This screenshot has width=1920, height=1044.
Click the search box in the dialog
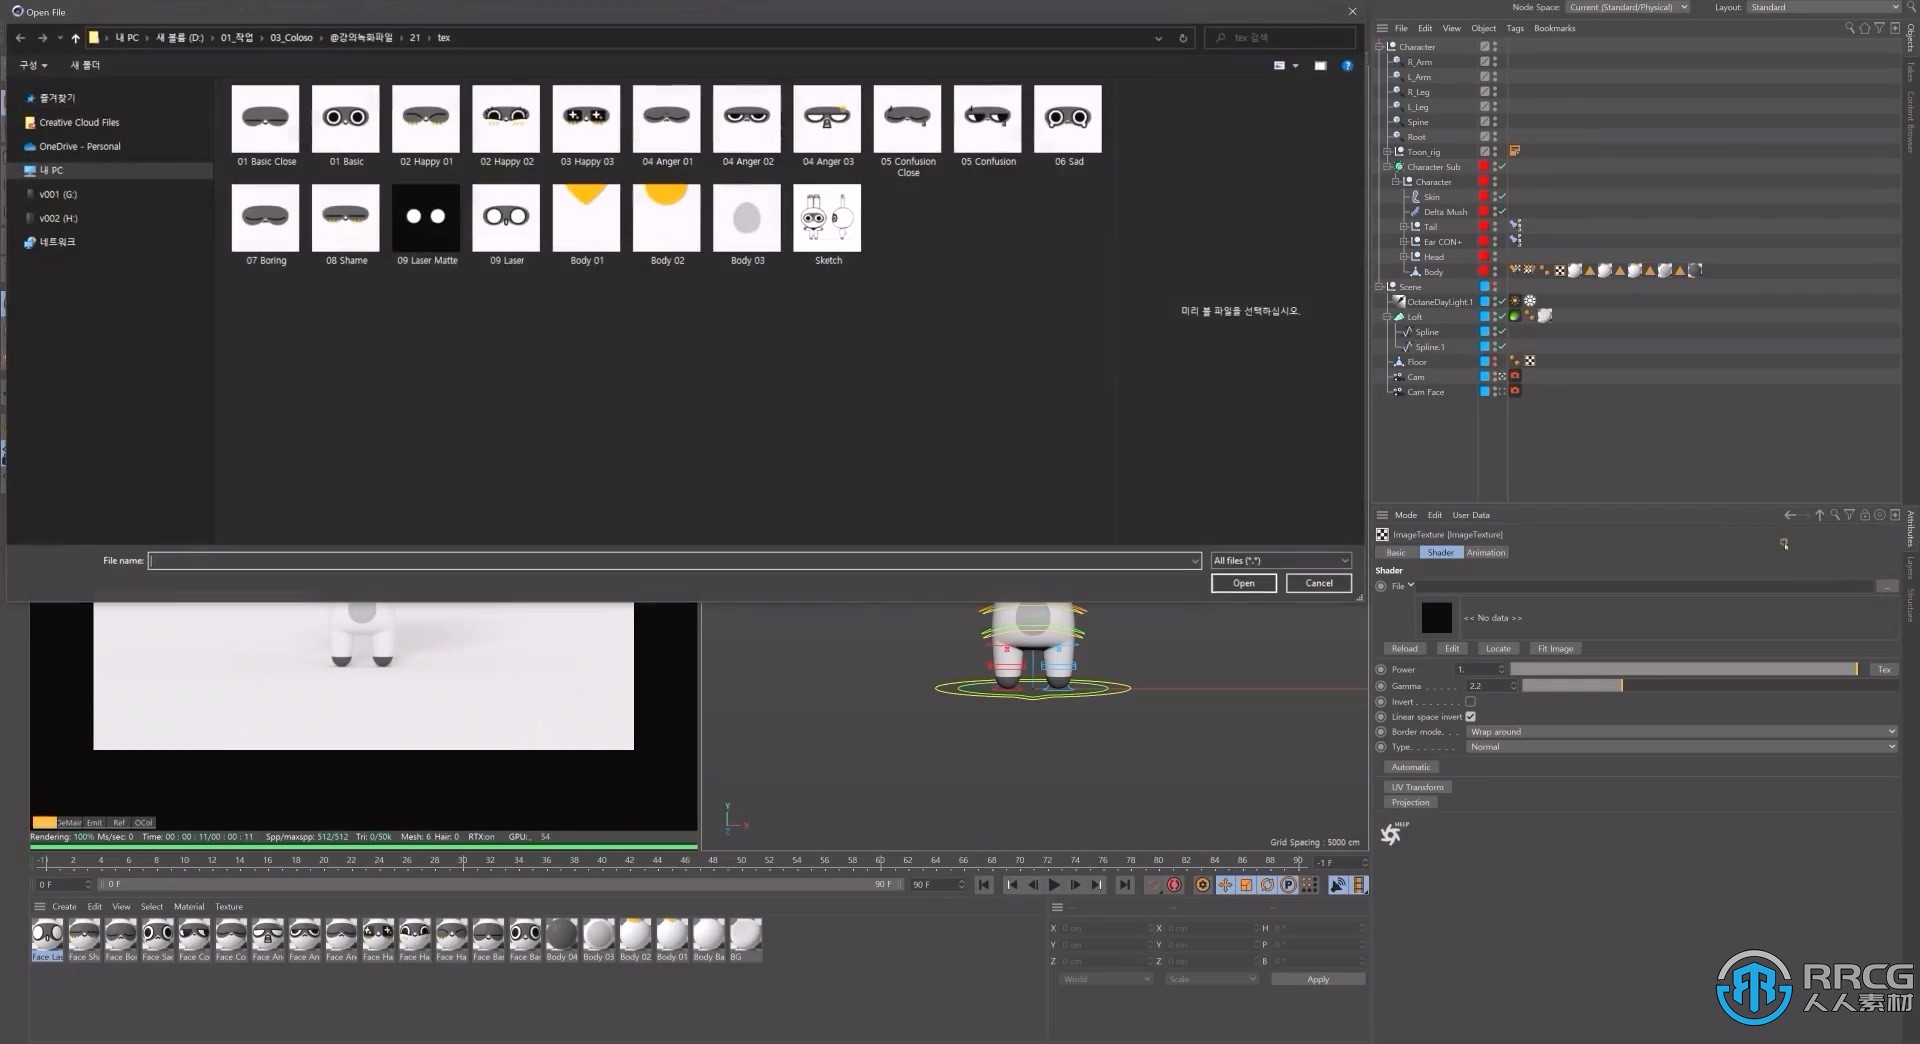(1280, 38)
